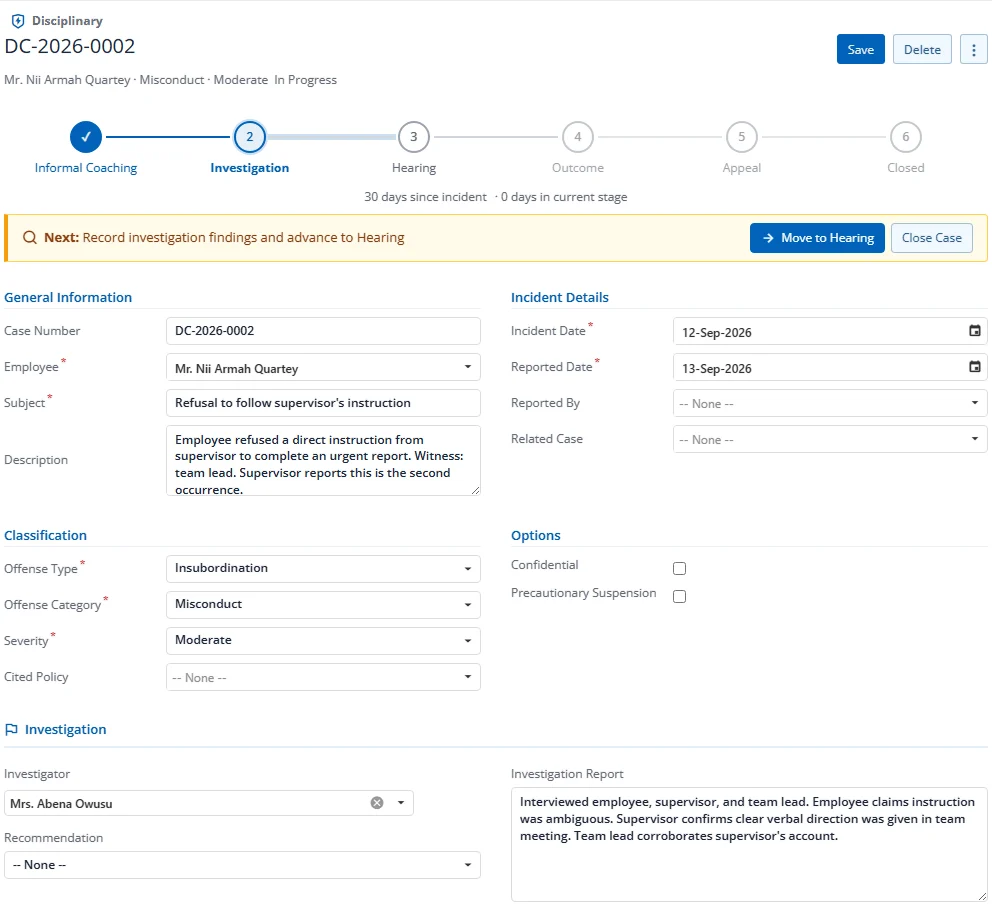This screenshot has height=914, width=992.
Task: Expand the Offense Type dropdown
Action: coord(323,569)
